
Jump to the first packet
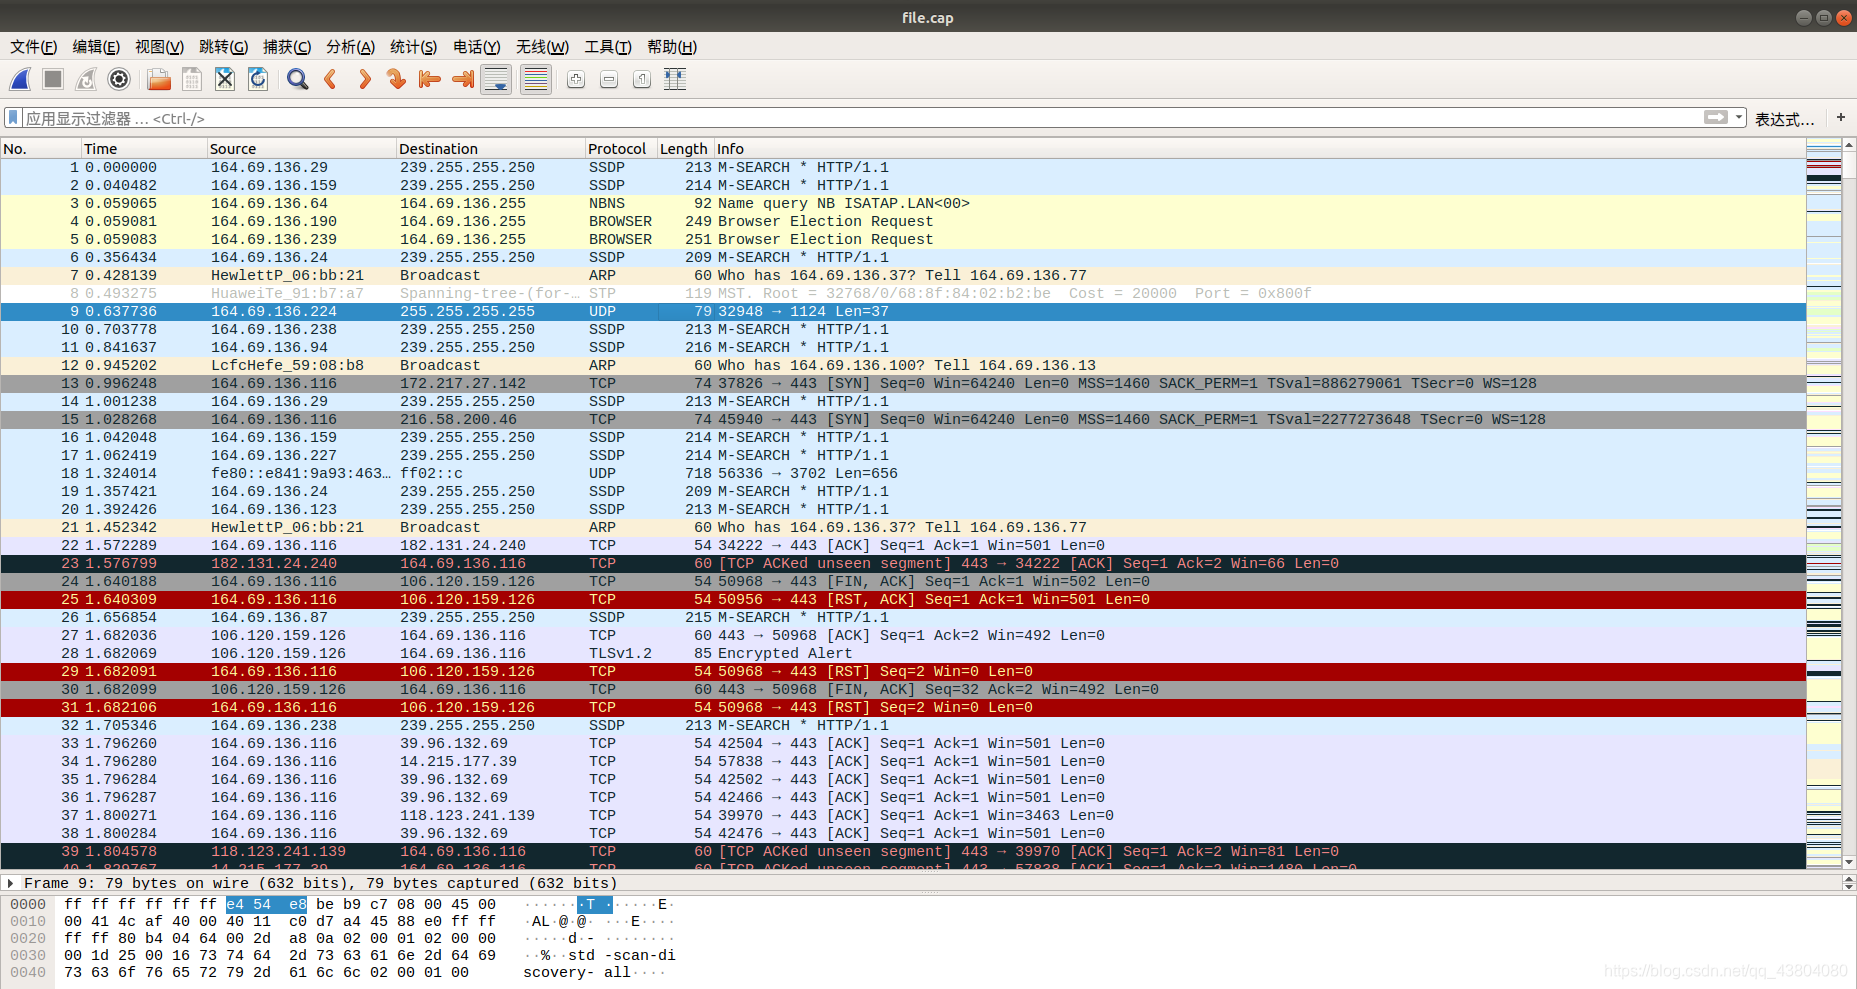[x=430, y=79]
